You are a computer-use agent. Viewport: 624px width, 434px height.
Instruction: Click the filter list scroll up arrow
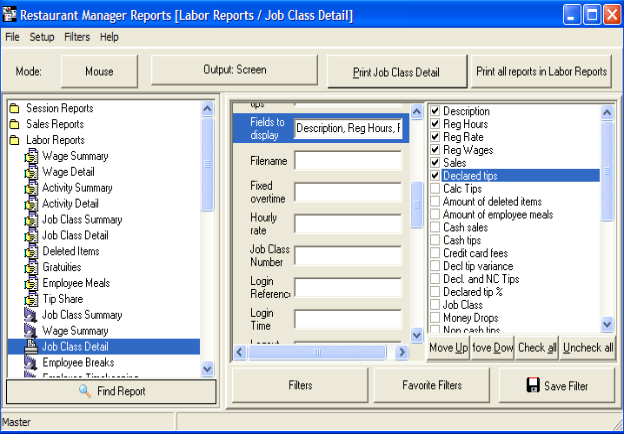416,111
